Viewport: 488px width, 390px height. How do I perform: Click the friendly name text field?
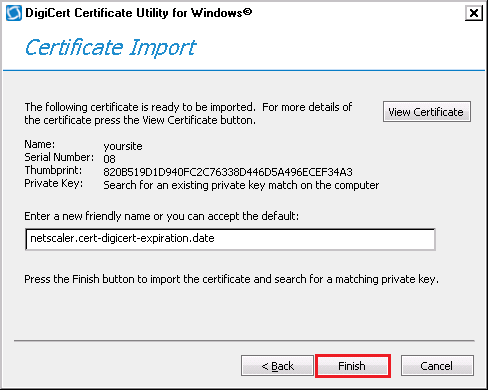[230, 239]
